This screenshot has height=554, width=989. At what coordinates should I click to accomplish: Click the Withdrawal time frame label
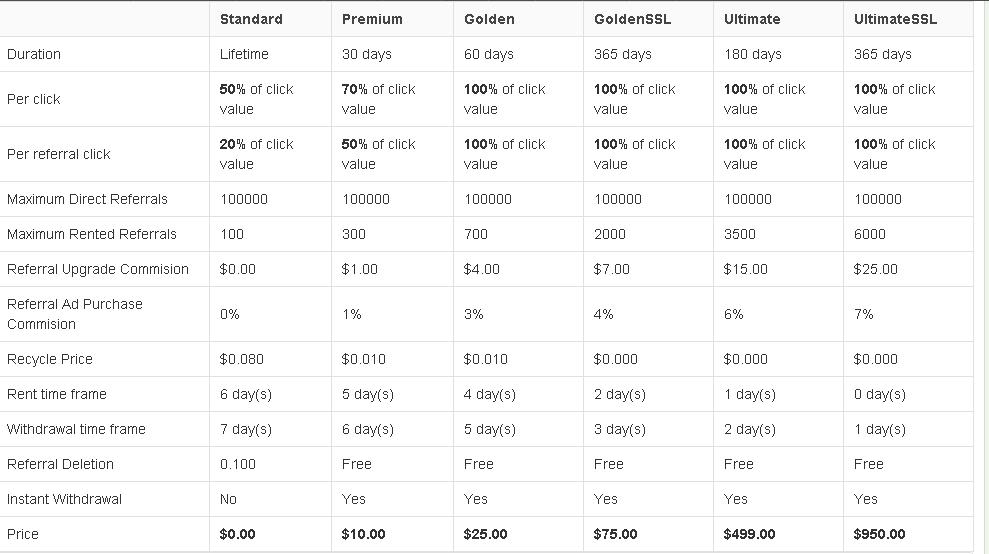point(76,429)
